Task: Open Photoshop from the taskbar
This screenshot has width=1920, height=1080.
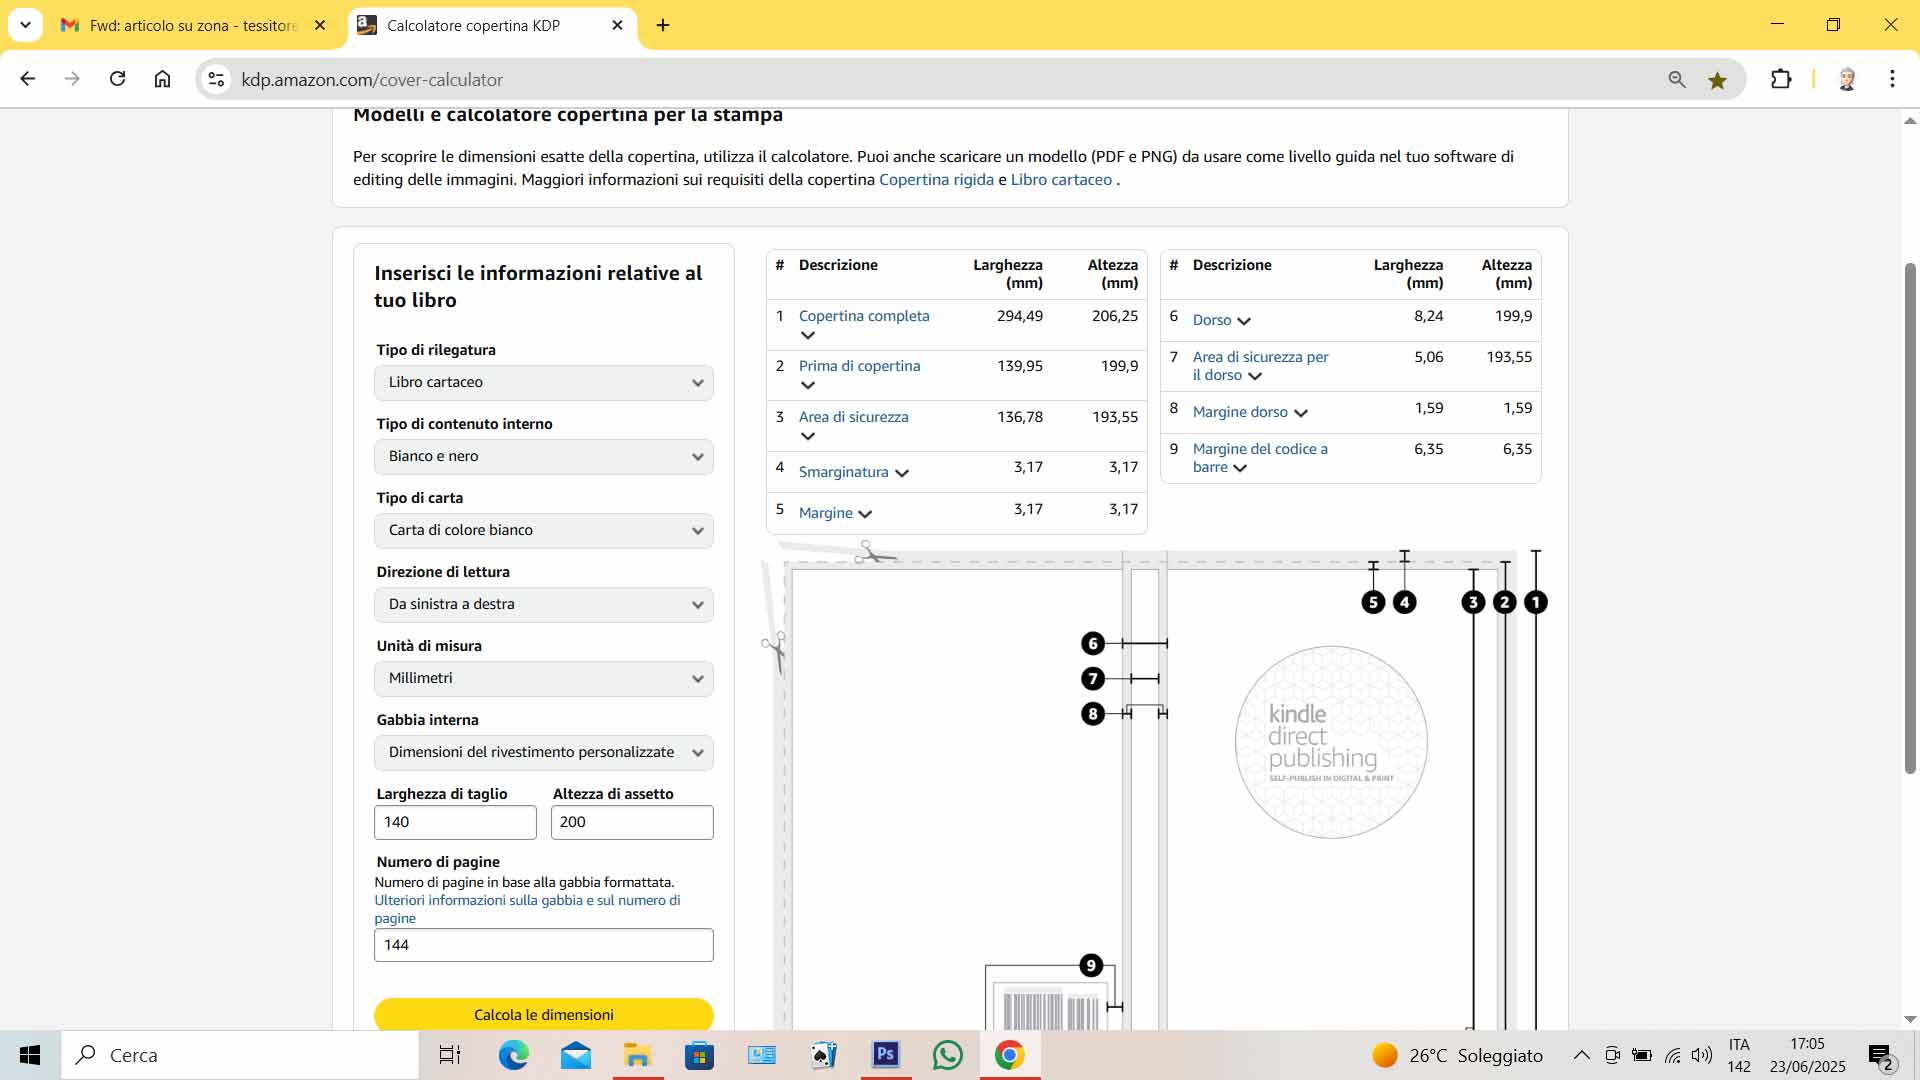Action: (885, 1055)
